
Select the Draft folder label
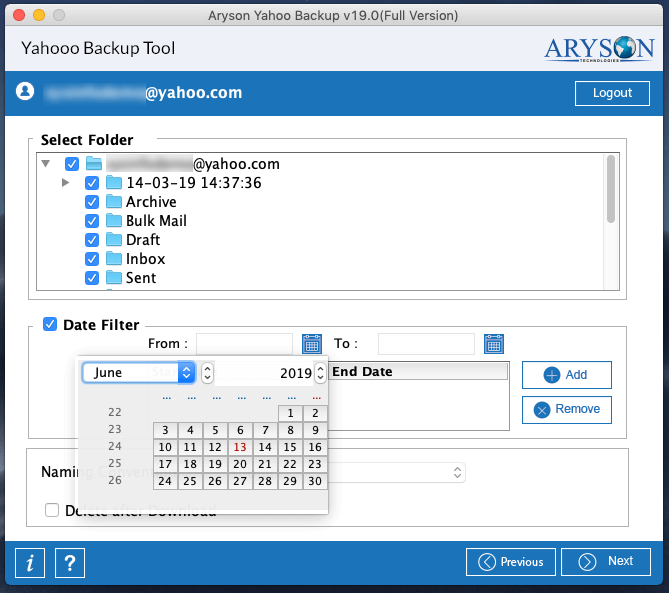click(x=143, y=240)
